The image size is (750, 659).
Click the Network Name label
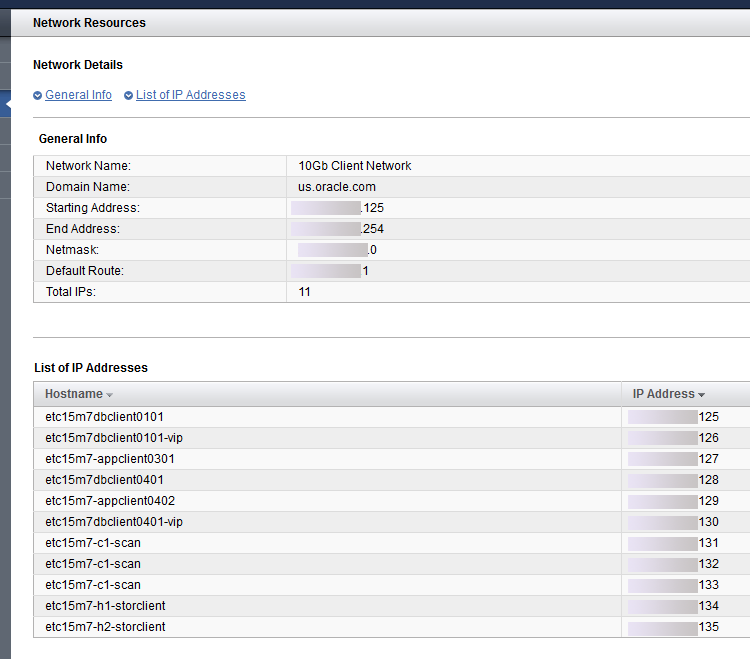tap(88, 166)
